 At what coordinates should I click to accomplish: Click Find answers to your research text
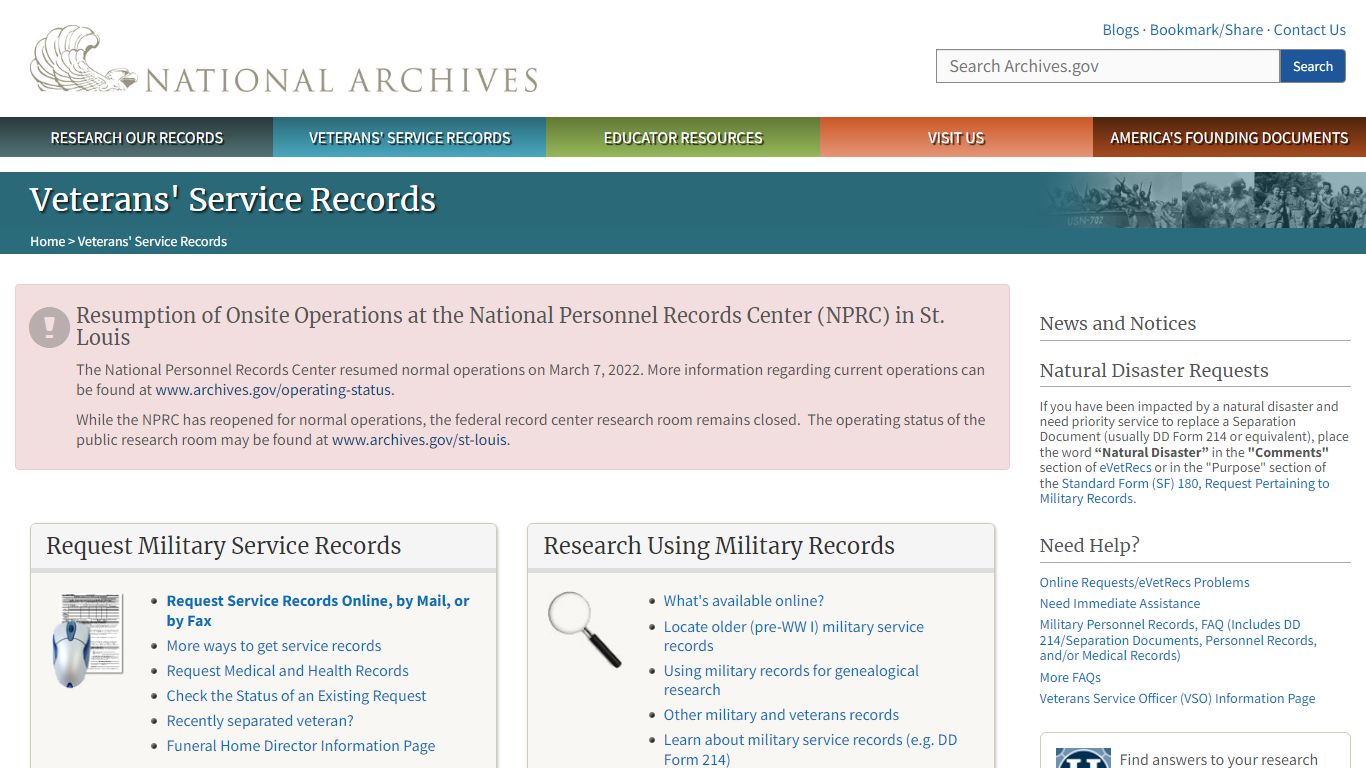(1219, 760)
